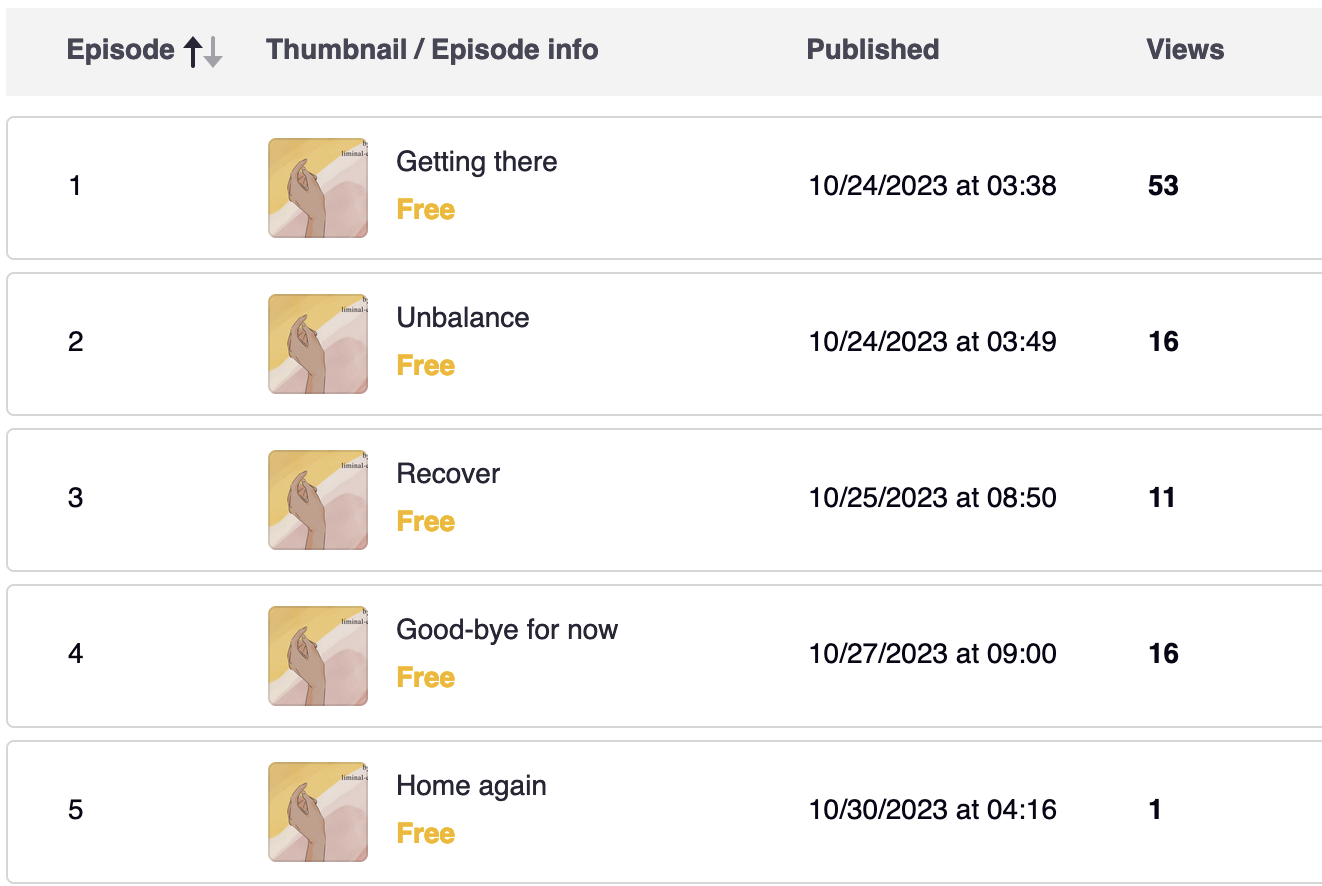Viewport: 1322px width, 886px height.
Task: Click the Episode column header
Action: (x=120, y=50)
